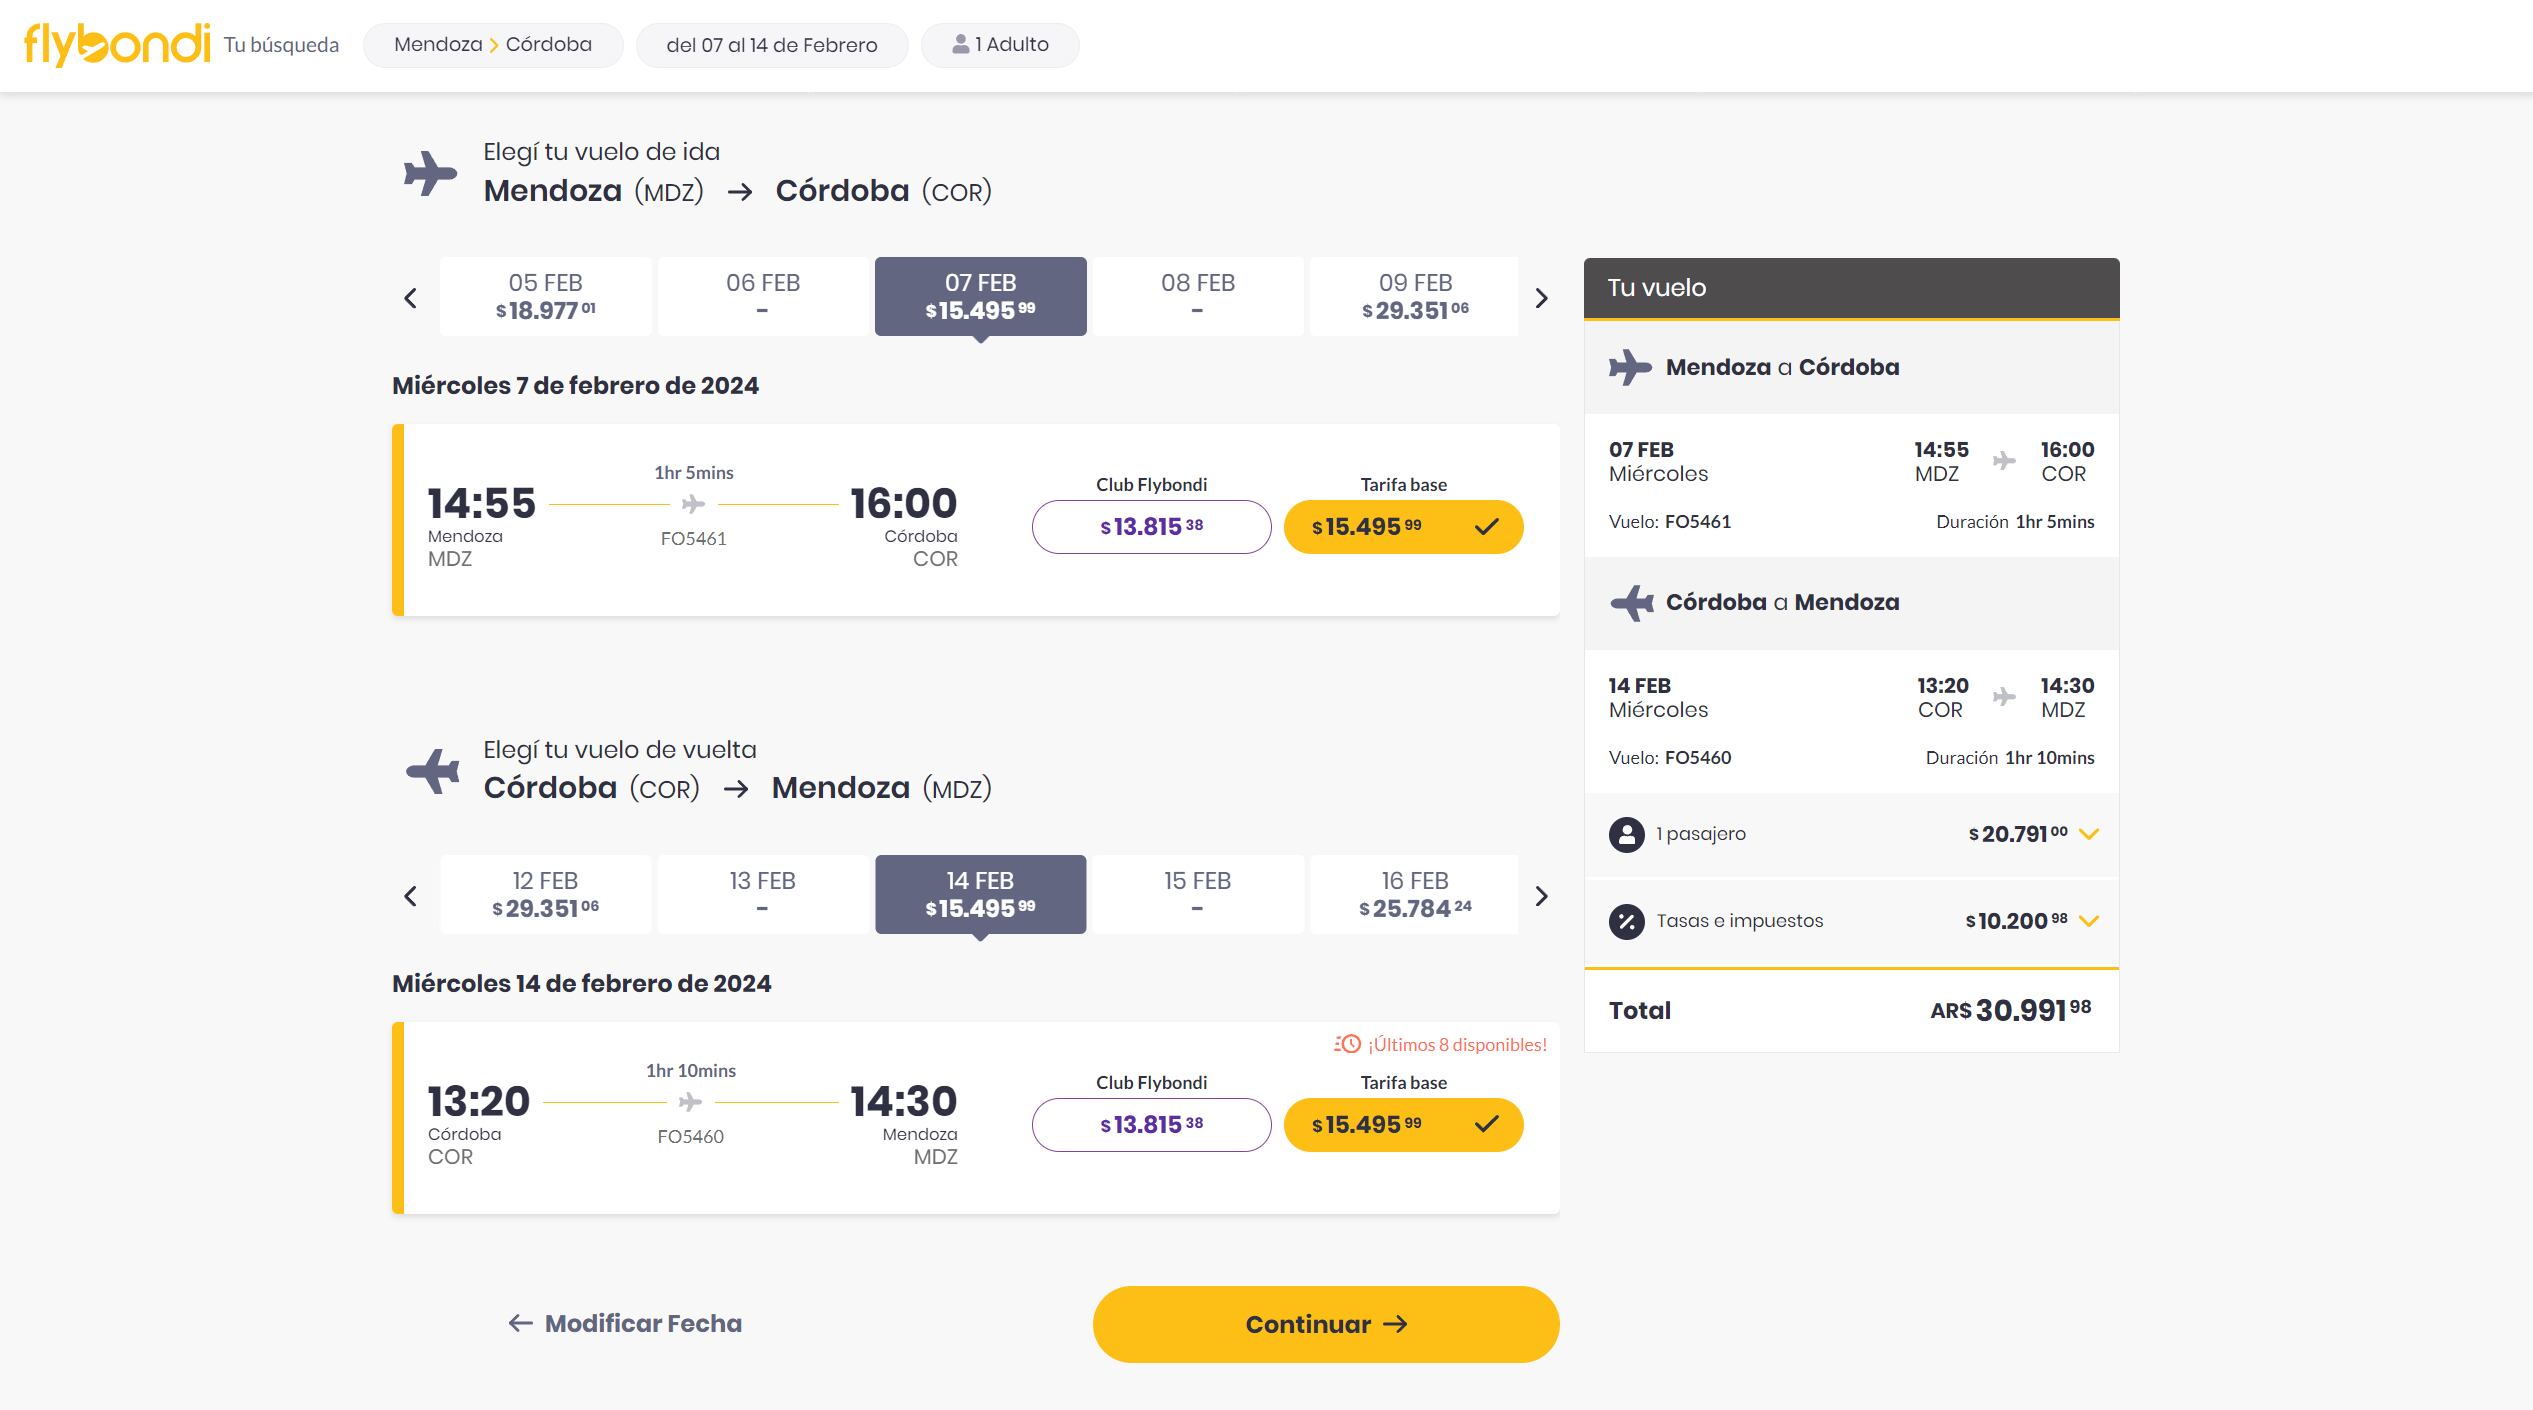Click the airplane icon for return flight

(431, 771)
